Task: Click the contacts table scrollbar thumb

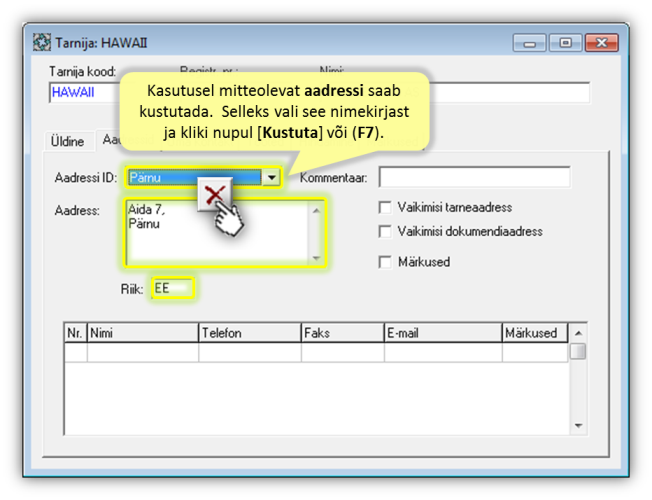Action: 578,351
